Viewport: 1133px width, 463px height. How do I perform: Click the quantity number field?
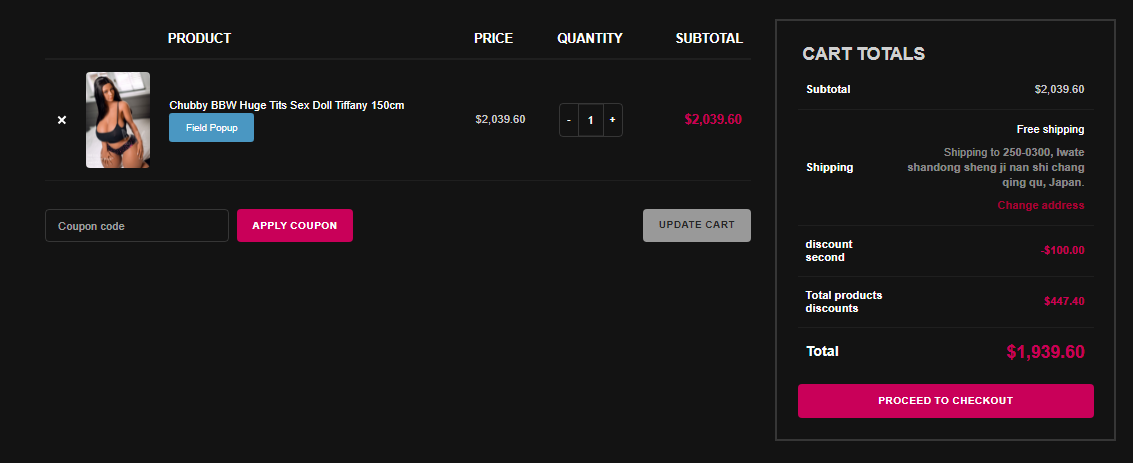(590, 120)
